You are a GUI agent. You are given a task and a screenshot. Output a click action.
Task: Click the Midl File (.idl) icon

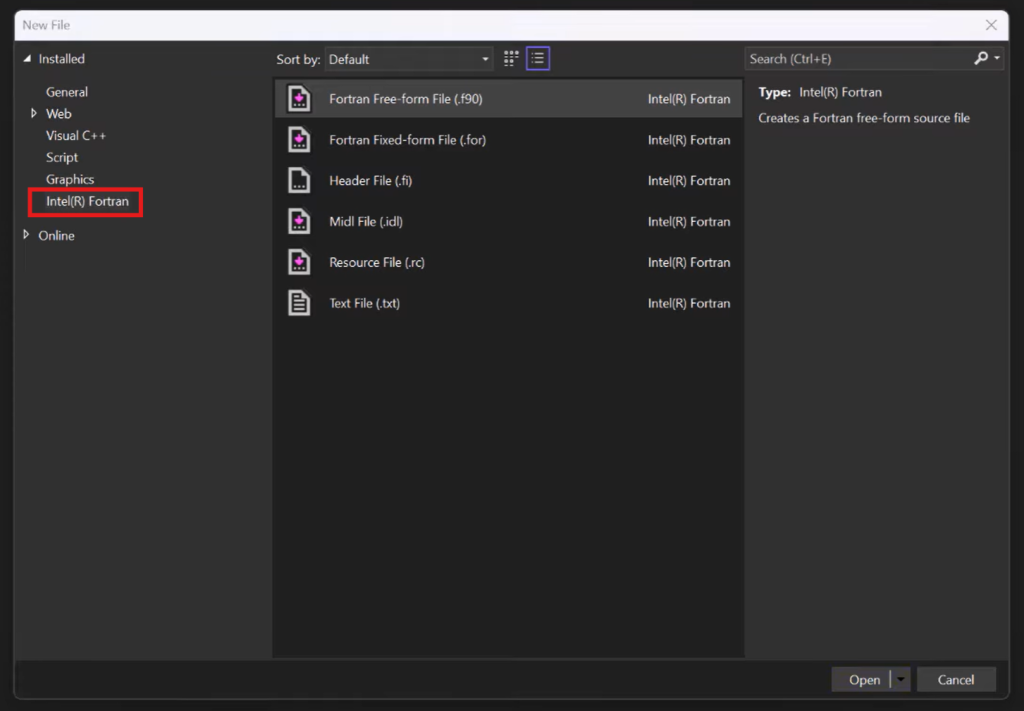(x=299, y=221)
